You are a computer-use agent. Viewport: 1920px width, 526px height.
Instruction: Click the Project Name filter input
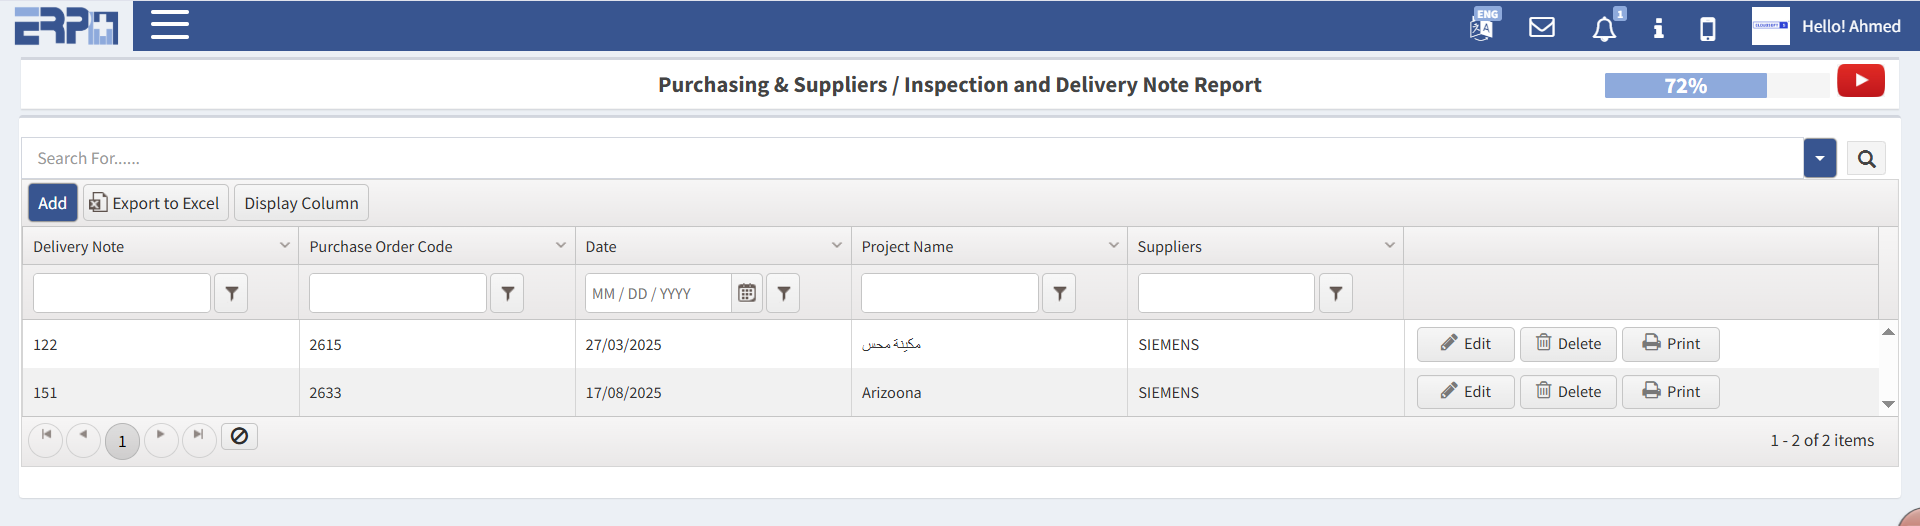click(x=949, y=293)
